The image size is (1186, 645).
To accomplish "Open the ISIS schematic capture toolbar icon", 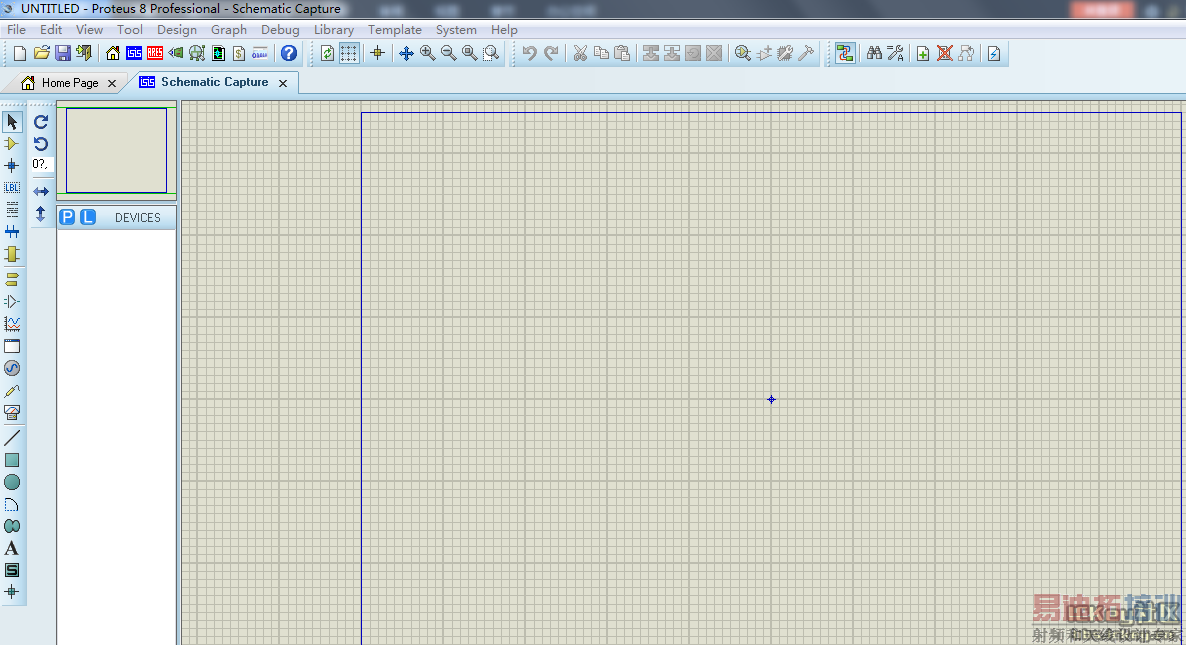I will click(x=134, y=54).
